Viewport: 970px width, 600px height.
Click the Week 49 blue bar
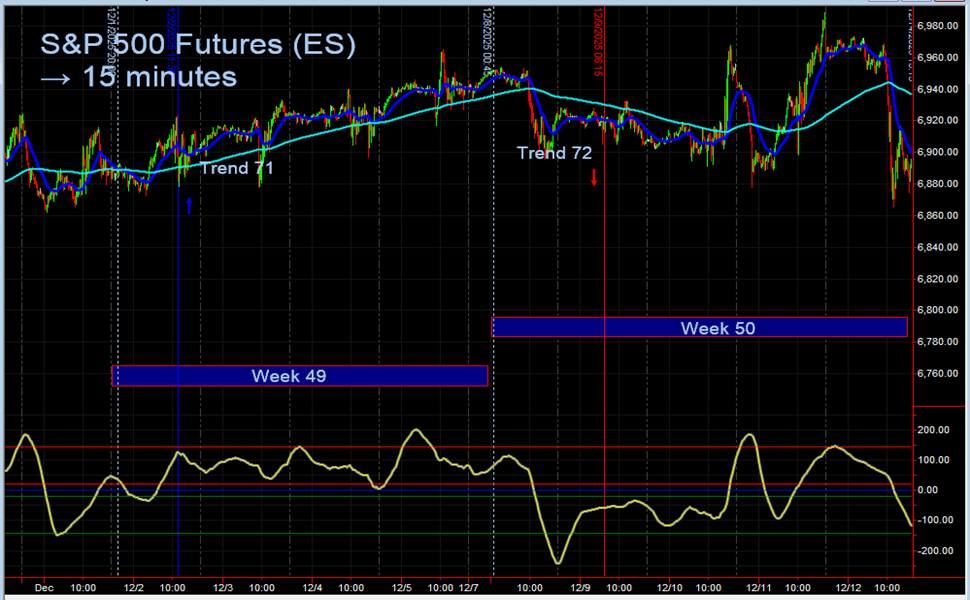300,376
